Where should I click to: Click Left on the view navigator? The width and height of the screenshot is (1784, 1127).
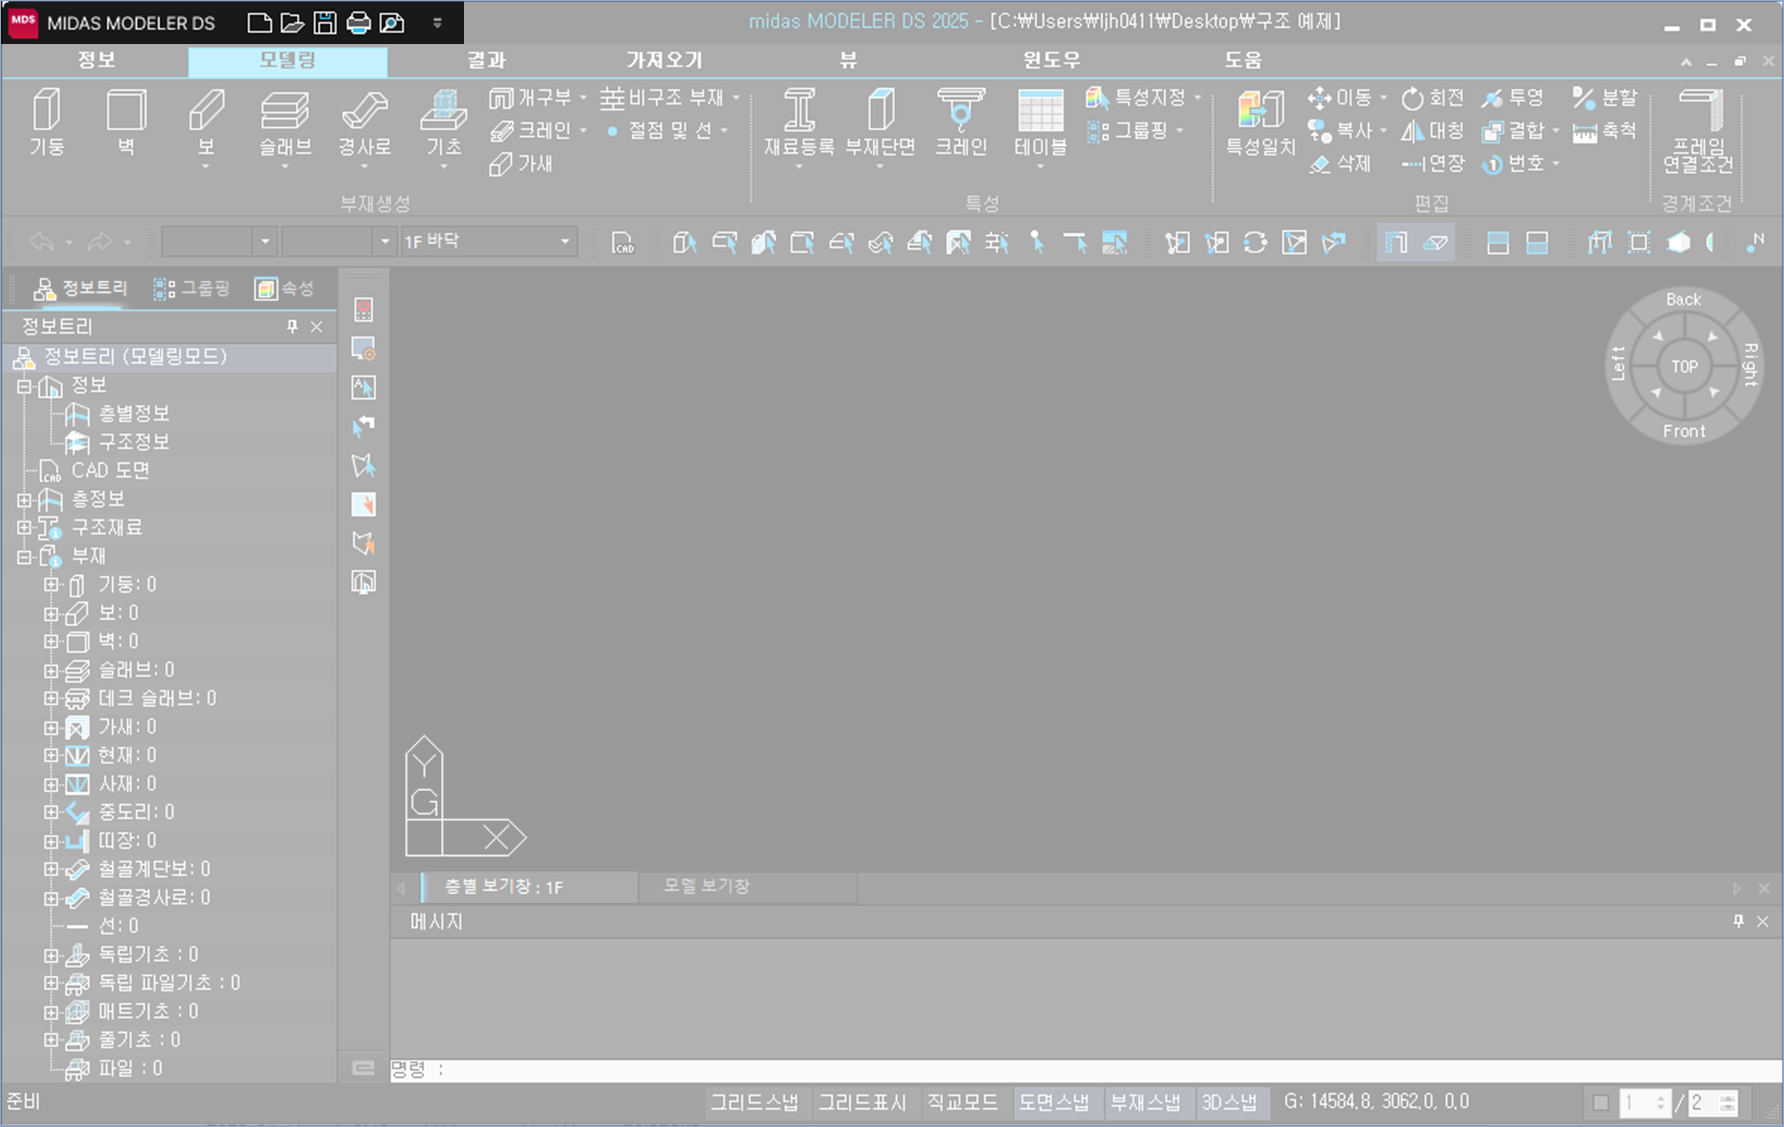click(x=1619, y=364)
